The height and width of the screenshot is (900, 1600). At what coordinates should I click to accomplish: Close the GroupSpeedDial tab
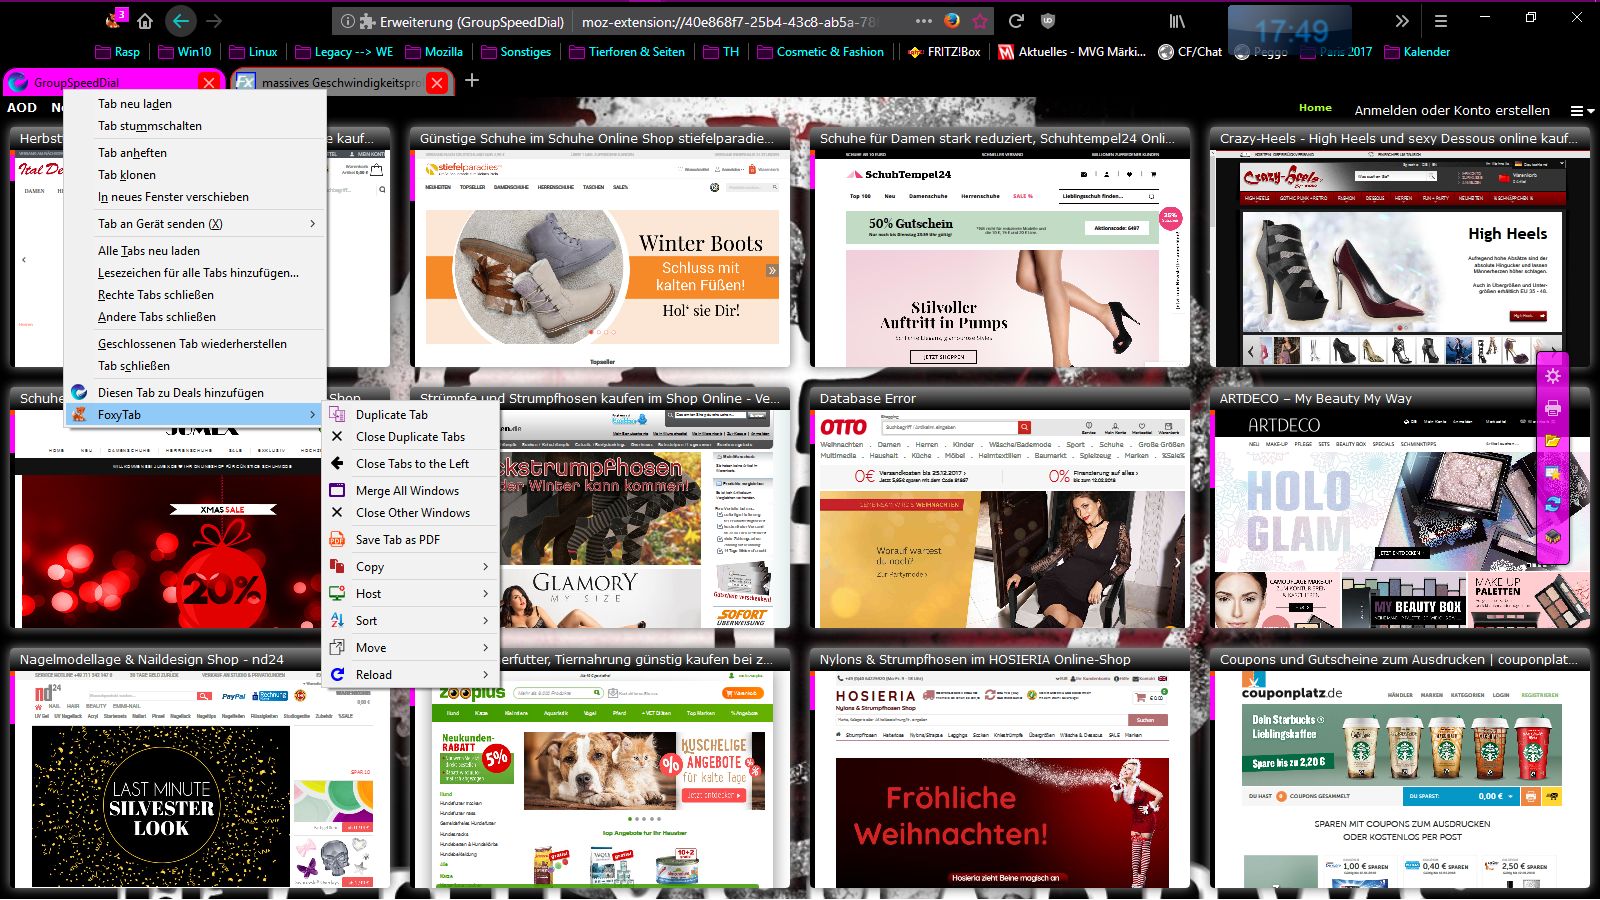tap(208, 82)
